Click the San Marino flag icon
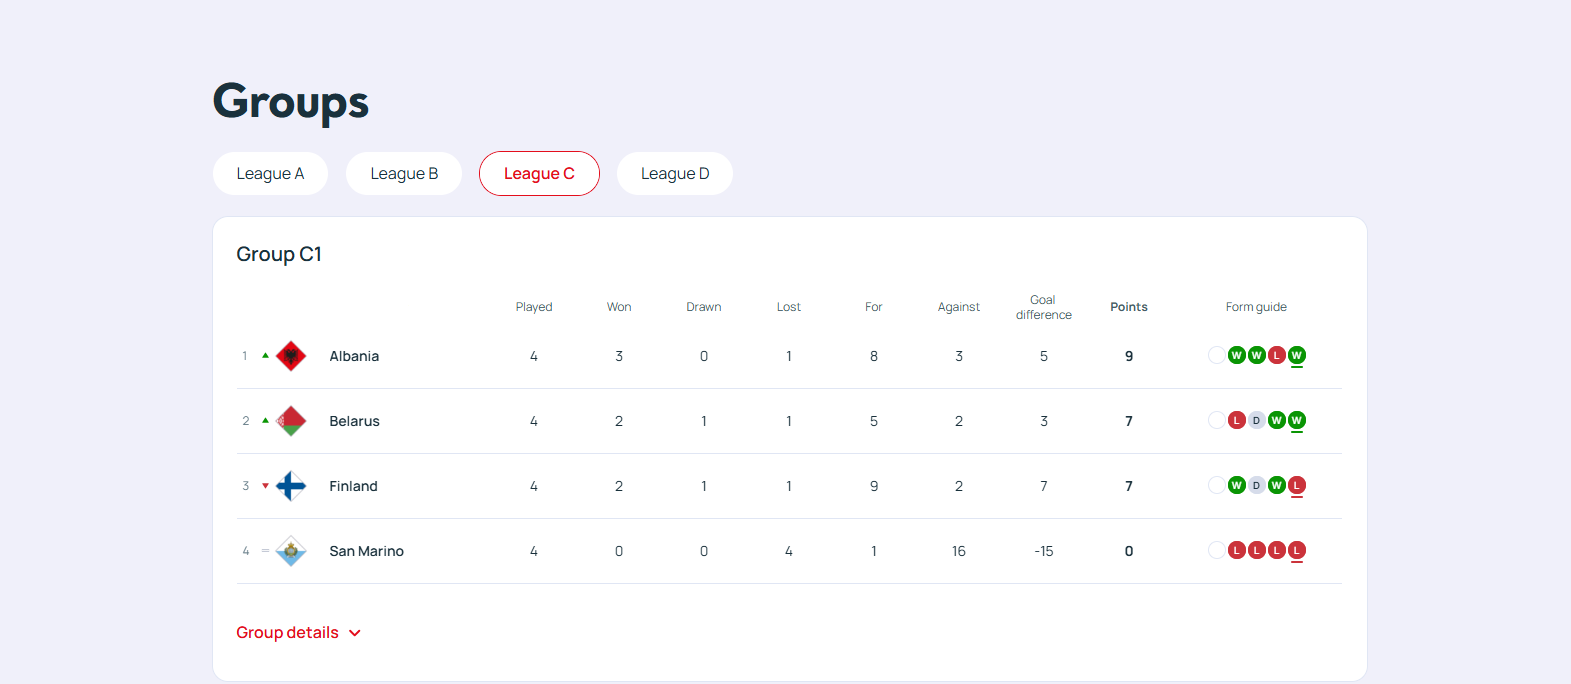 click(291, 551)
